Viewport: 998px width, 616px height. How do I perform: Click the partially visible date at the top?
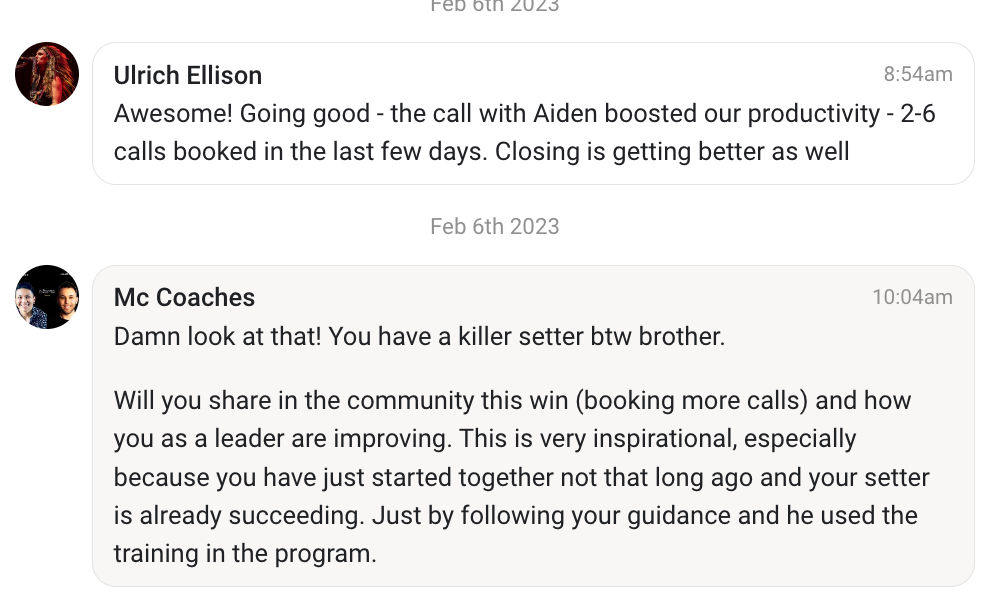(x=494, y=6)
